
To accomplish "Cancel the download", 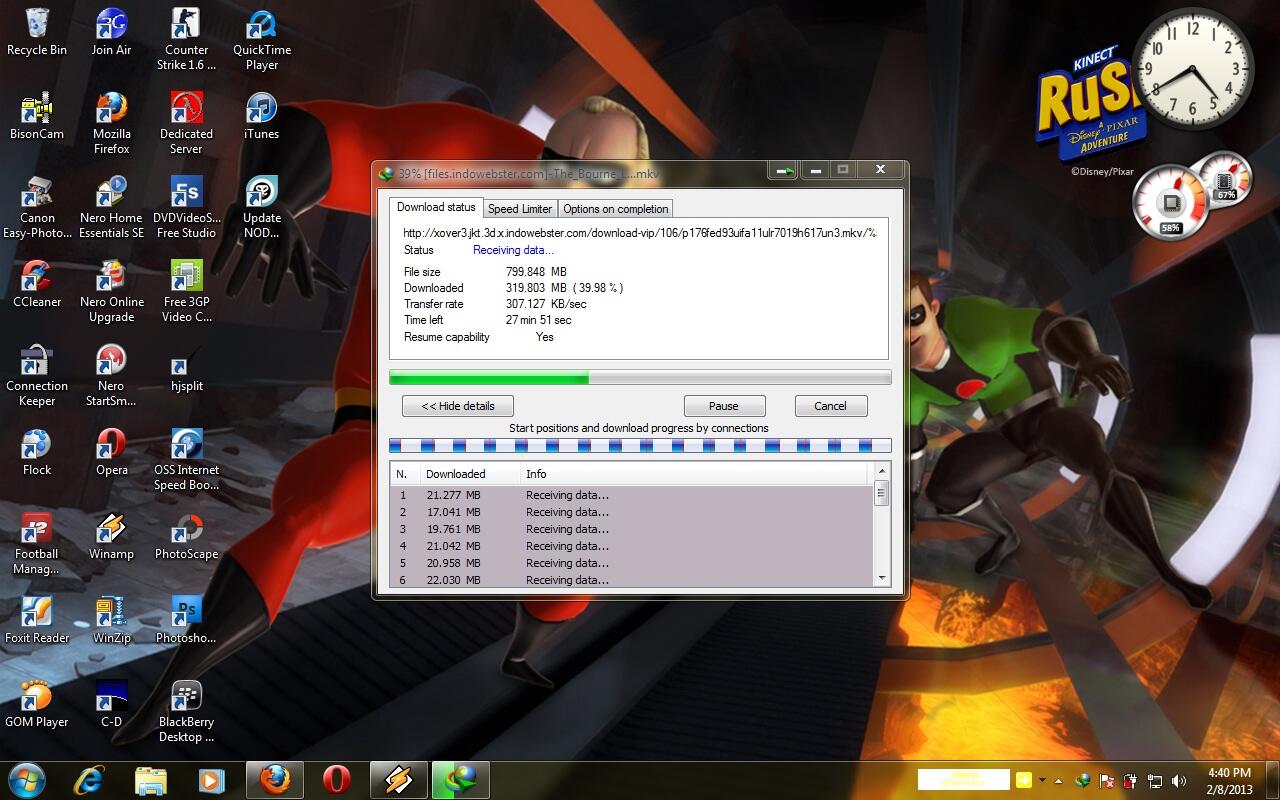I will coord(830,406).
